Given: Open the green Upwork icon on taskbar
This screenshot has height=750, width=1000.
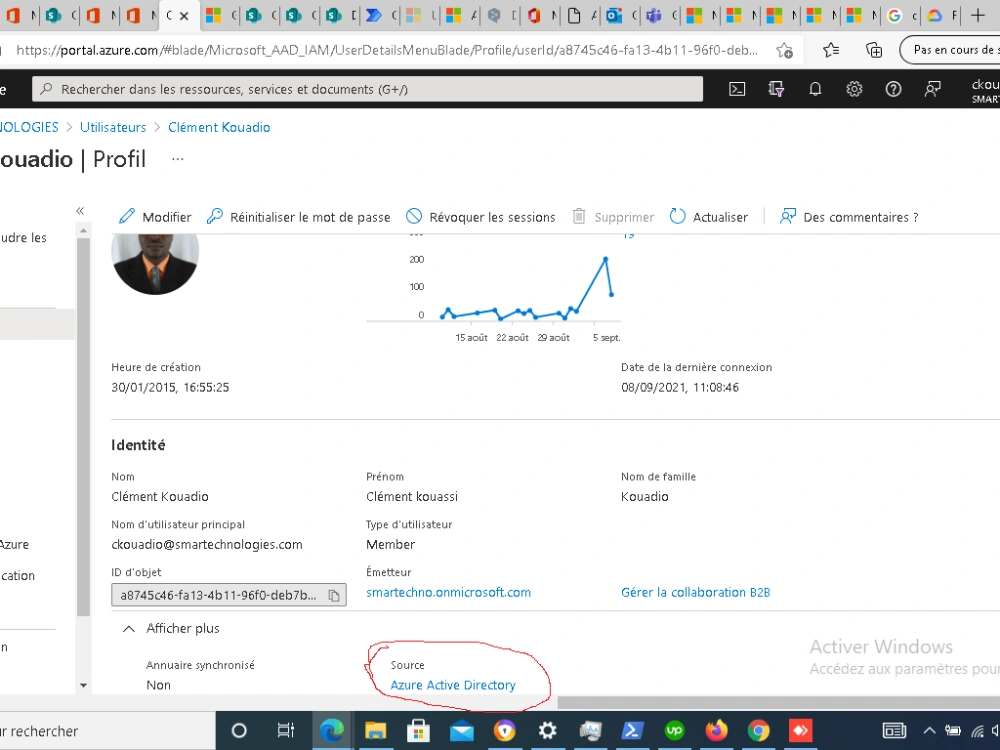Looking at the screenshot, I should coord(674,730).
